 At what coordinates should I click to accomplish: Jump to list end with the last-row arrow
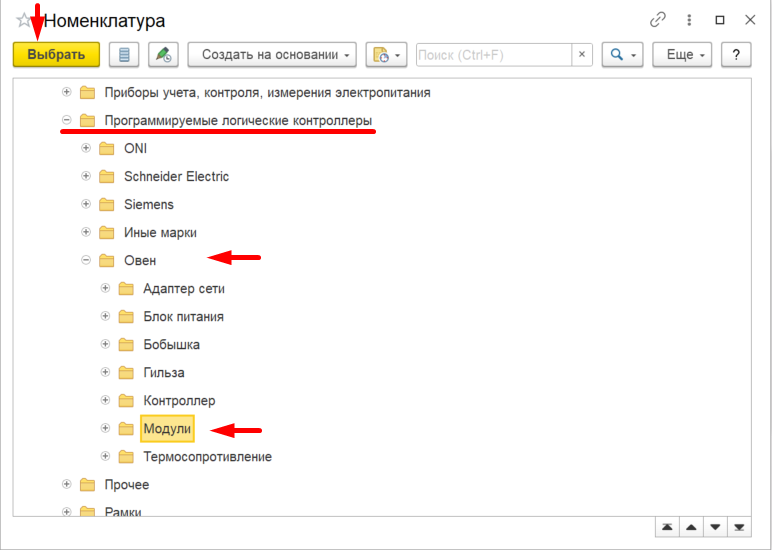point(739,527)
